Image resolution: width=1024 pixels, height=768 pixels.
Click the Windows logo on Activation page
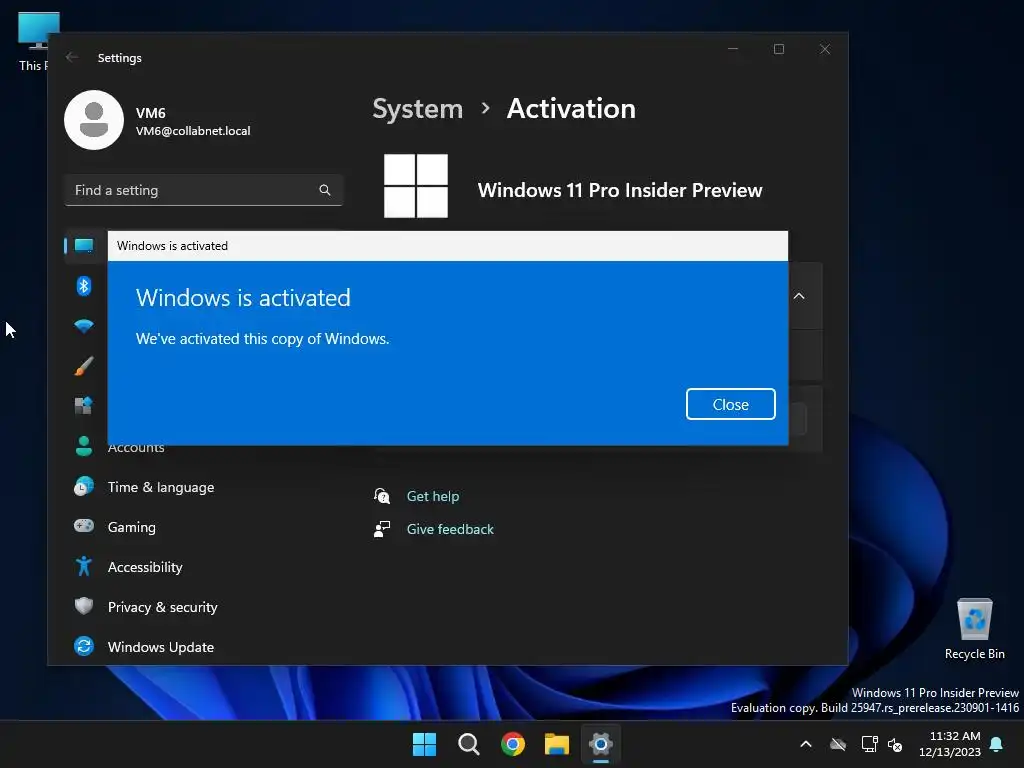(x=416, y=186)
